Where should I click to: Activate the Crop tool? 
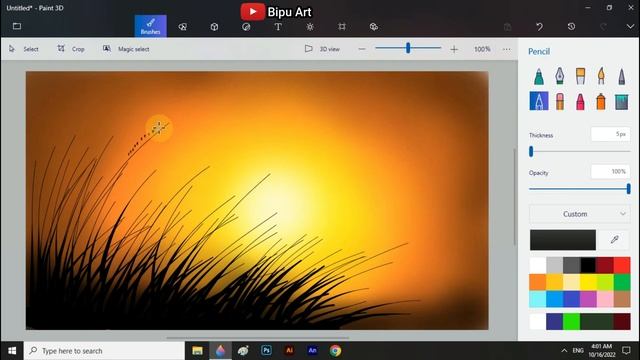click(71, 49)
